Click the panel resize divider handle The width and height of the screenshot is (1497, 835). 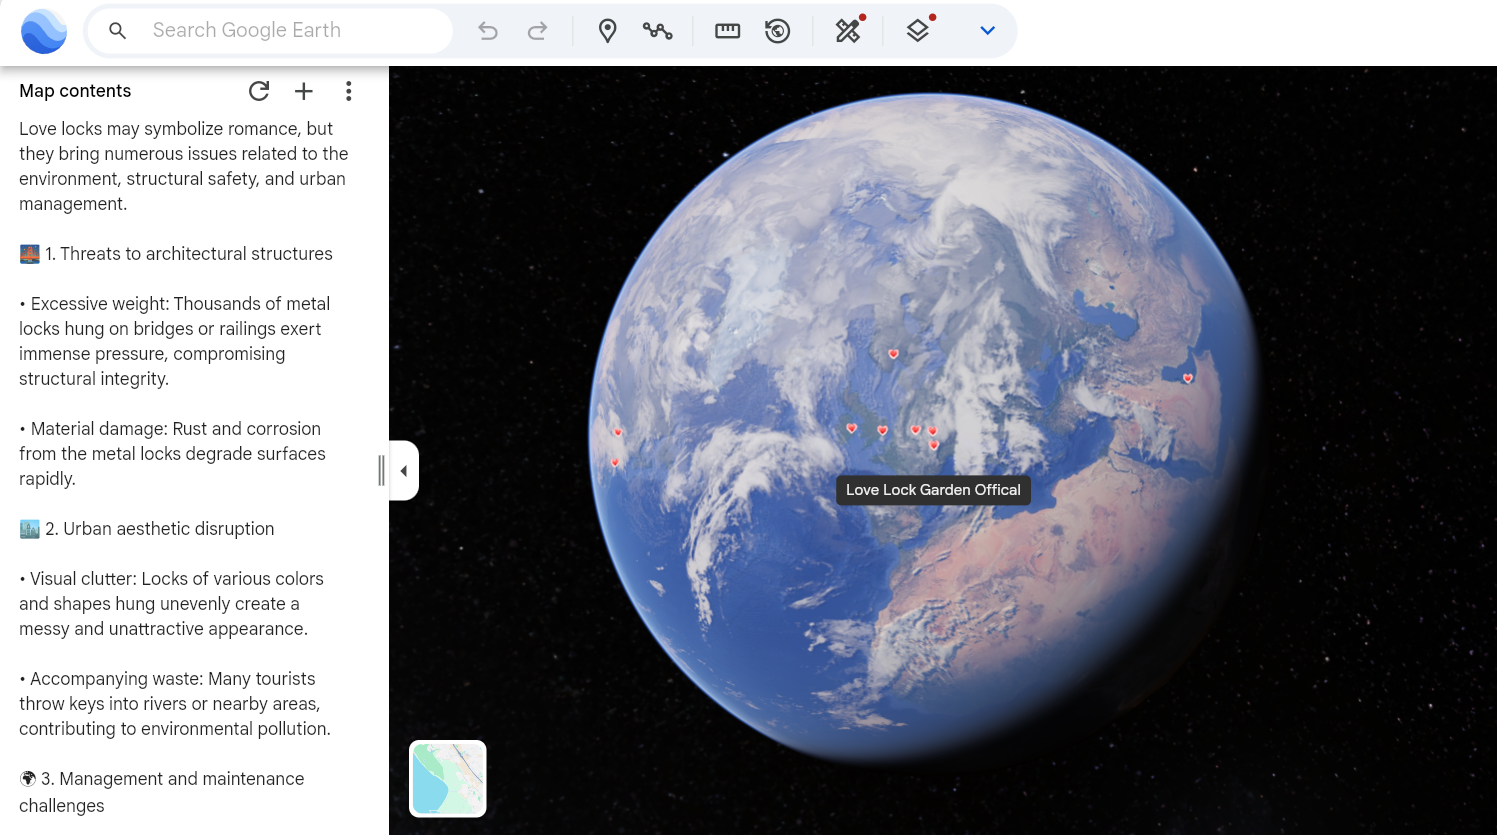[x=381, y=470]
